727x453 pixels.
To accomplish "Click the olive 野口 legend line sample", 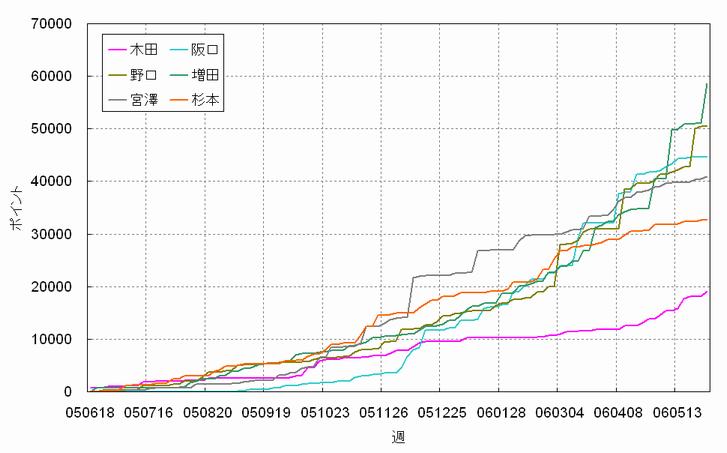I will tap(117, 75).
